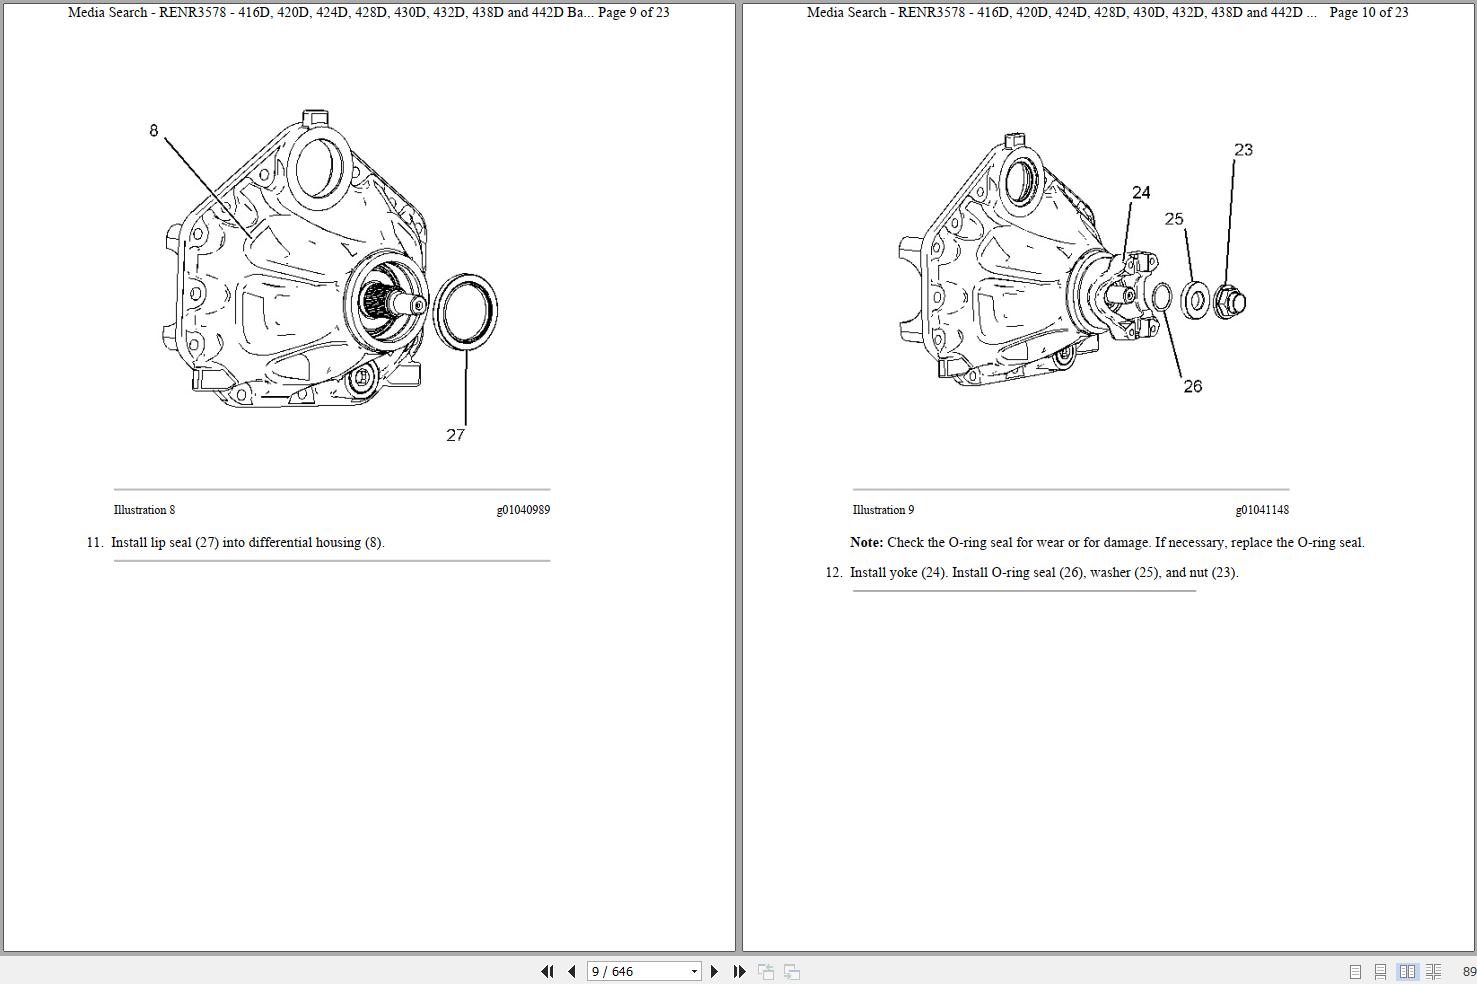Open the previous view icon beside page navigation
Screen dimensions: 1477x984
(x=767, y=971)
